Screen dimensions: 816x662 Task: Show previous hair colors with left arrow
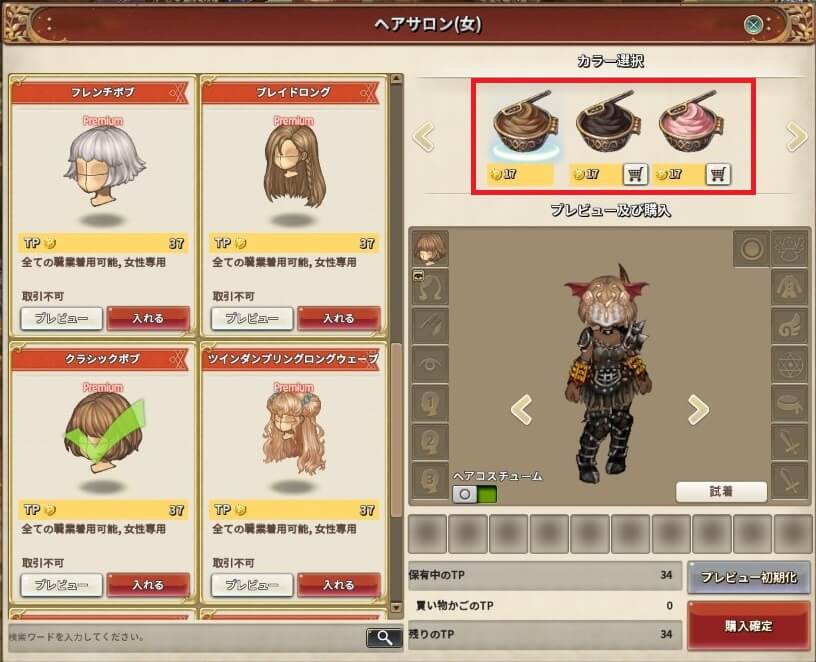click(424, 137)
